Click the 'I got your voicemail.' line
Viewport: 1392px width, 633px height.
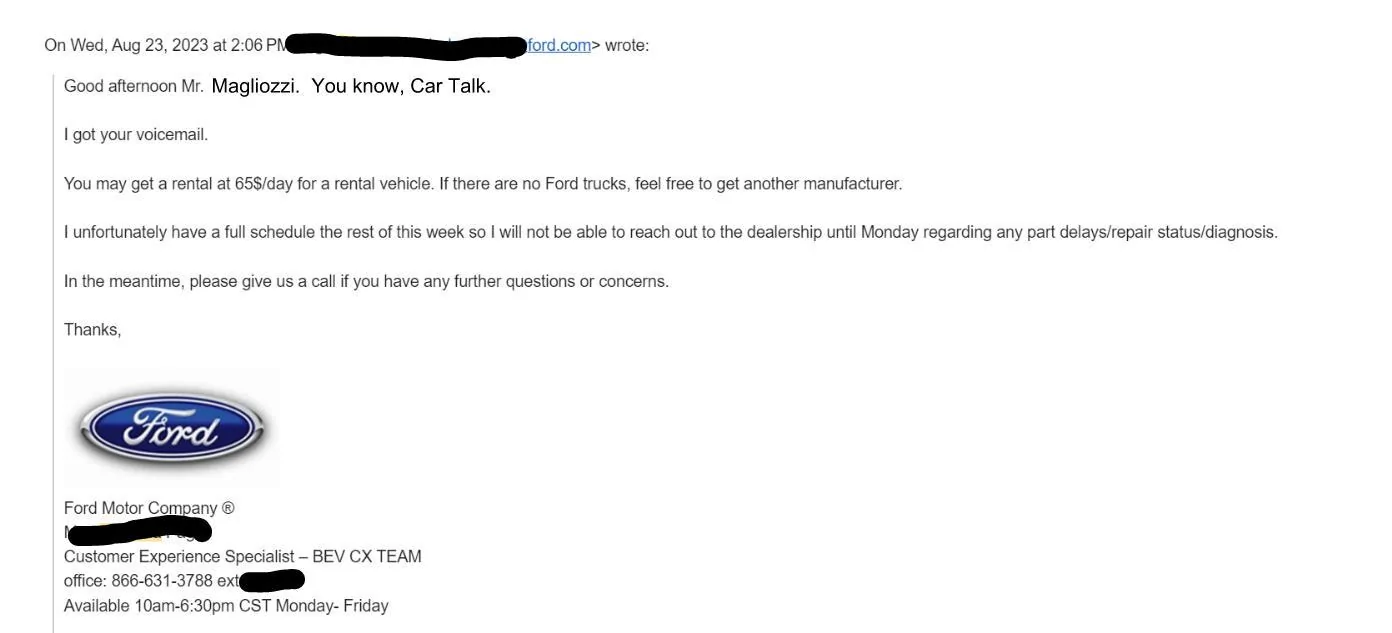click(x=136, y=134)
